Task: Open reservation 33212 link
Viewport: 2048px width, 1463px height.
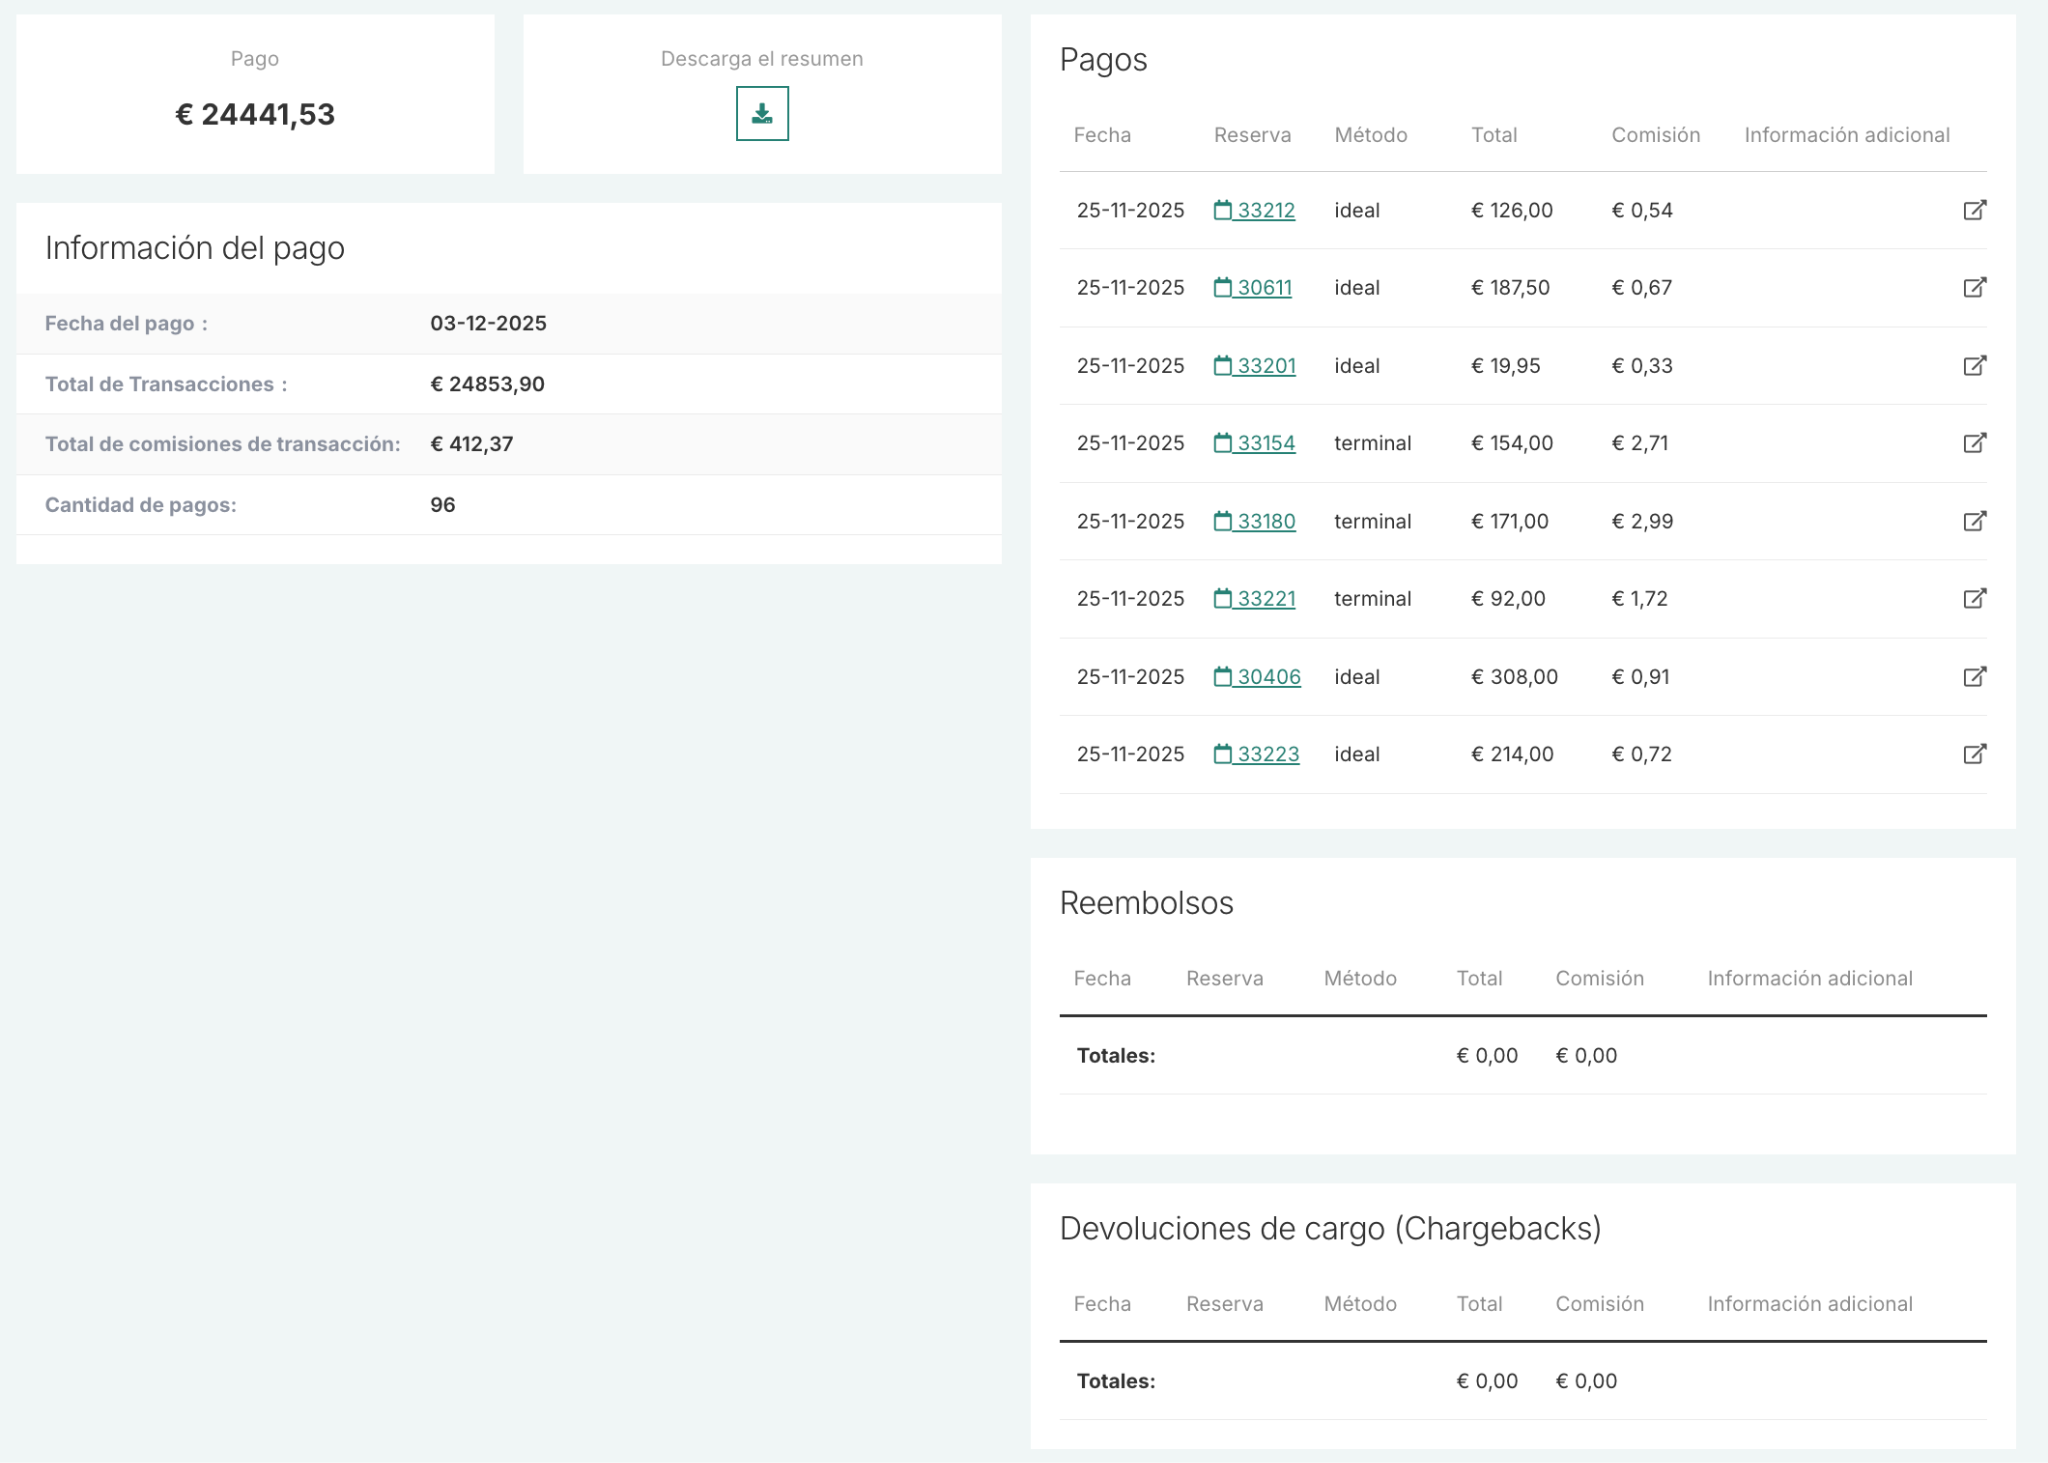Action: click(x=1264, y=210)
